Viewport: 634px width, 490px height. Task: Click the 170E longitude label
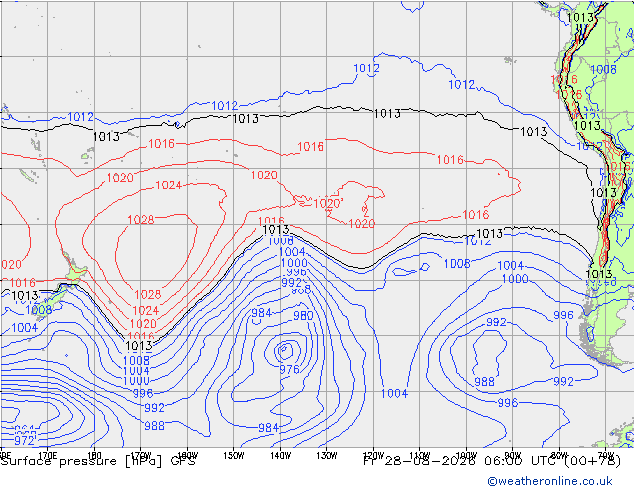click(47, 456)
